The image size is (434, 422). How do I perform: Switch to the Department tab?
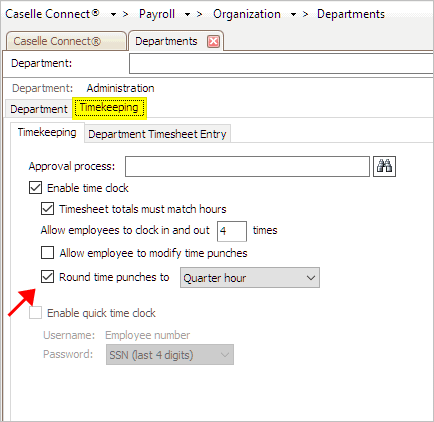(x=39, y=109)
